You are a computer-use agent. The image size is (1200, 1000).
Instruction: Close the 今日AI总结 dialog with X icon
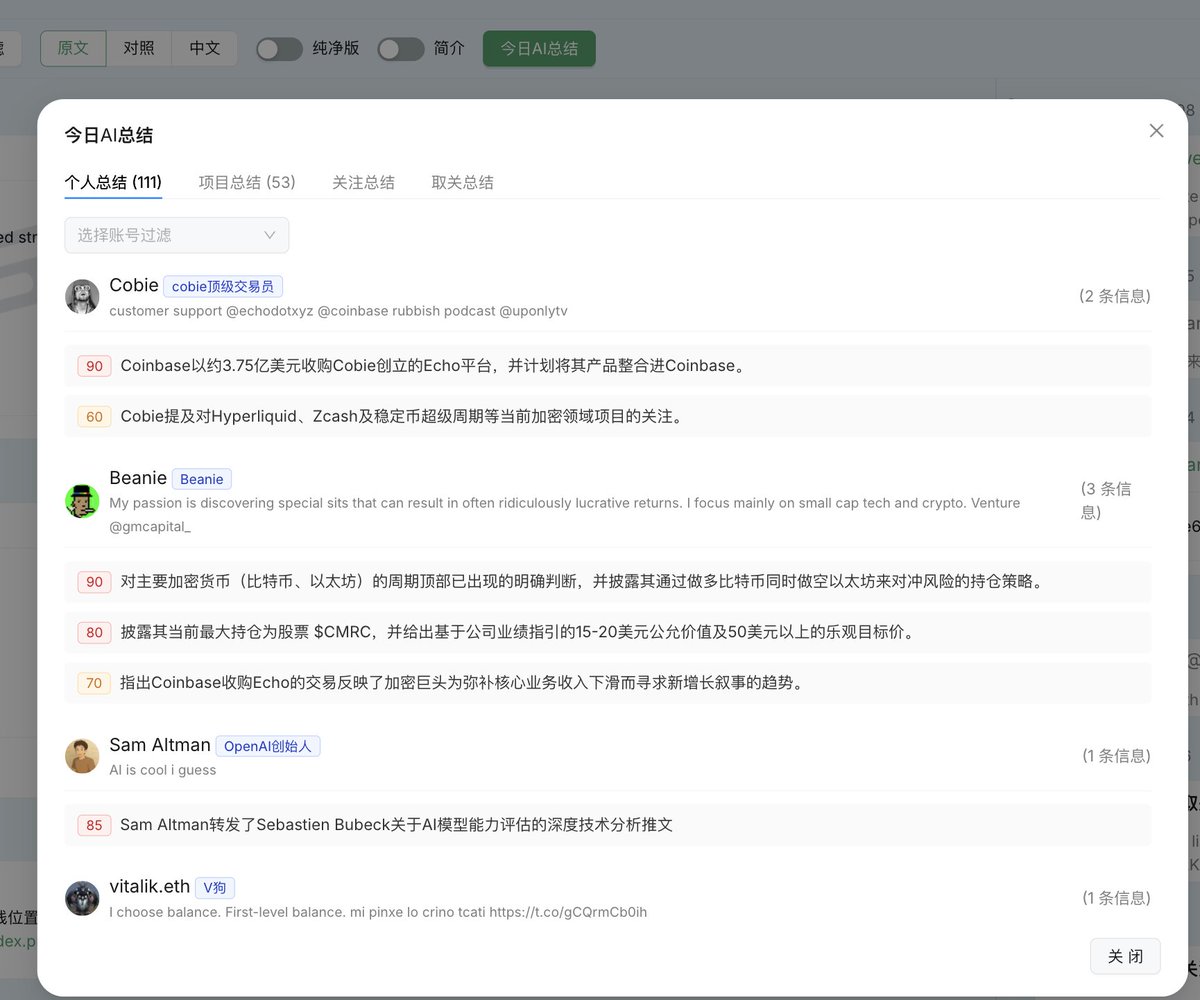tap(1156, 131)
